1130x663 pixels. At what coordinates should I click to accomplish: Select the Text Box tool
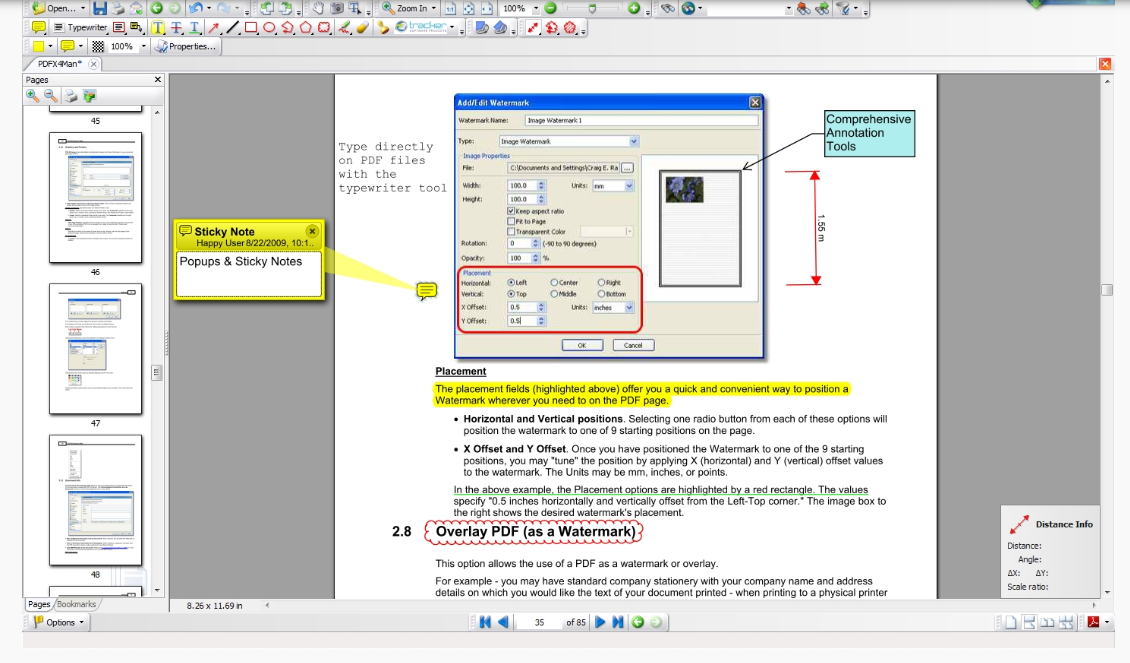(x=119, y=27)
